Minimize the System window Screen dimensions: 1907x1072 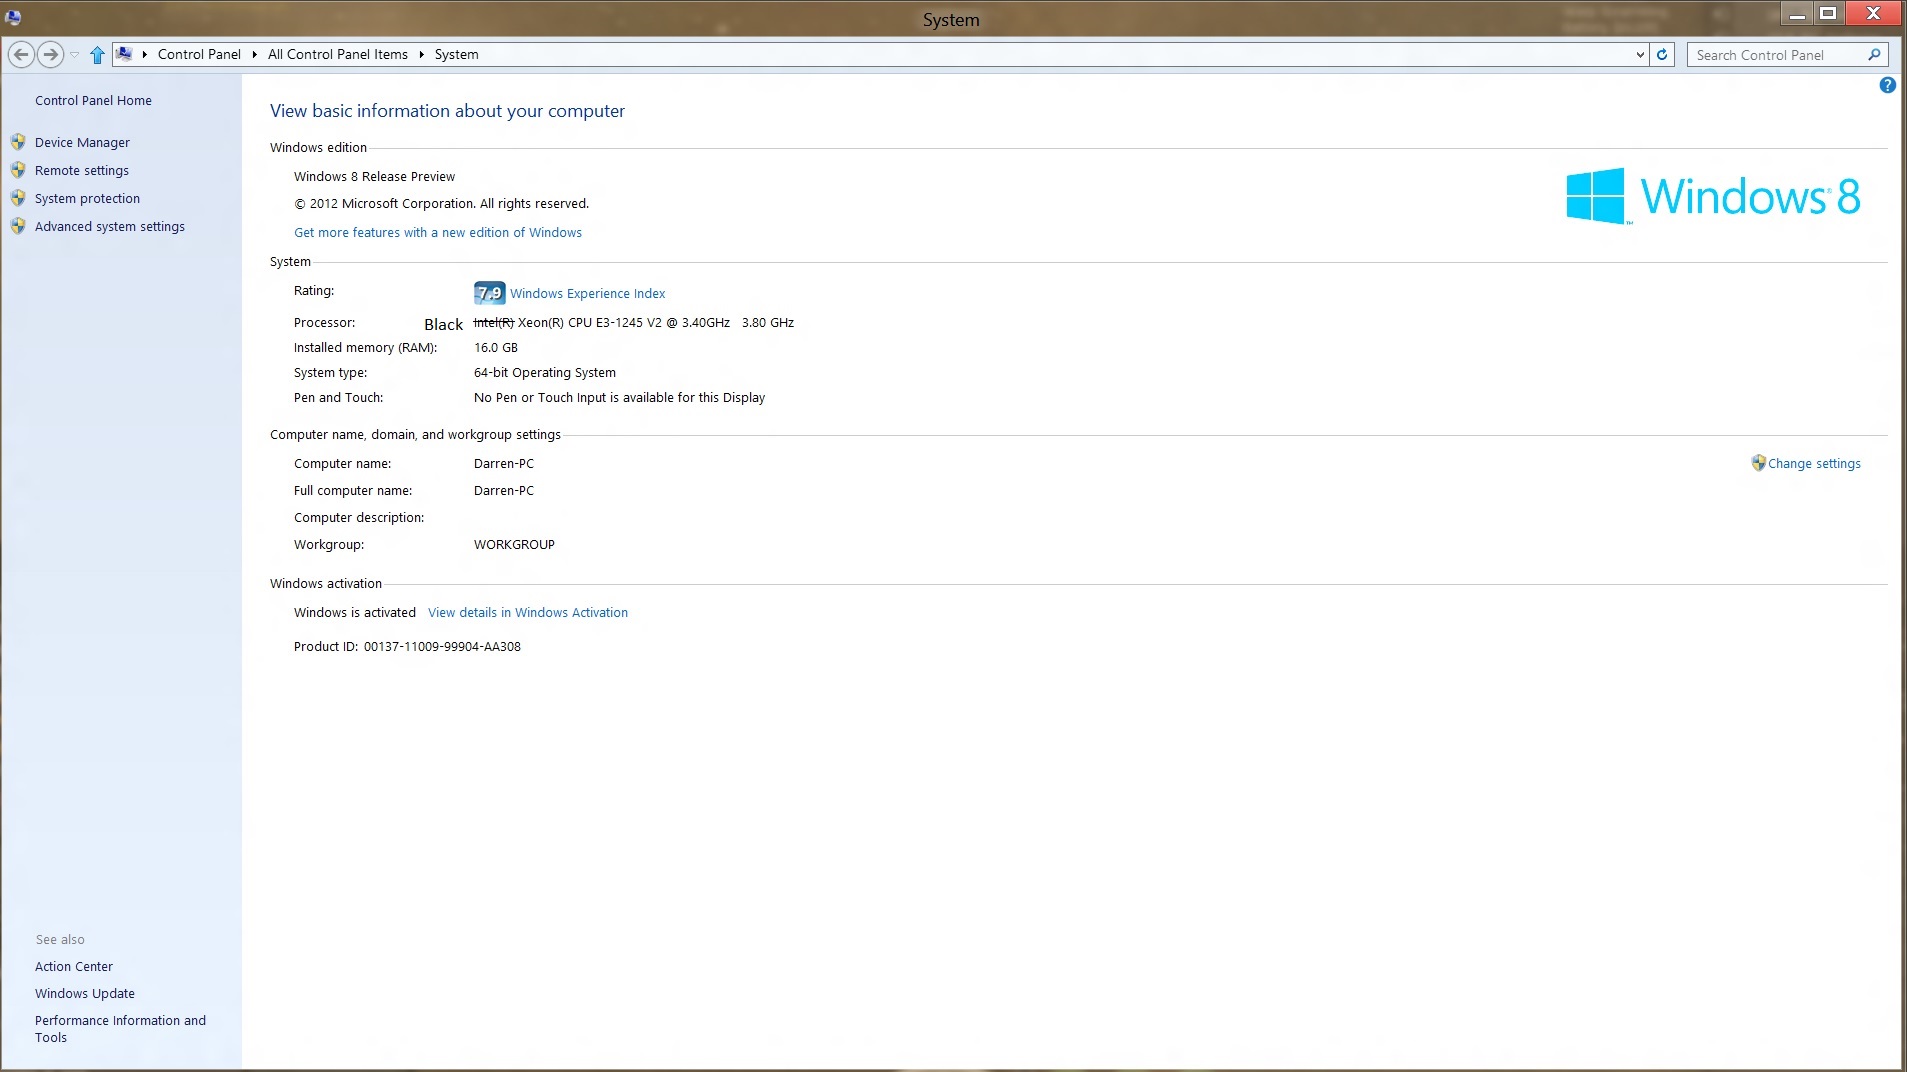click(1797, 14)
